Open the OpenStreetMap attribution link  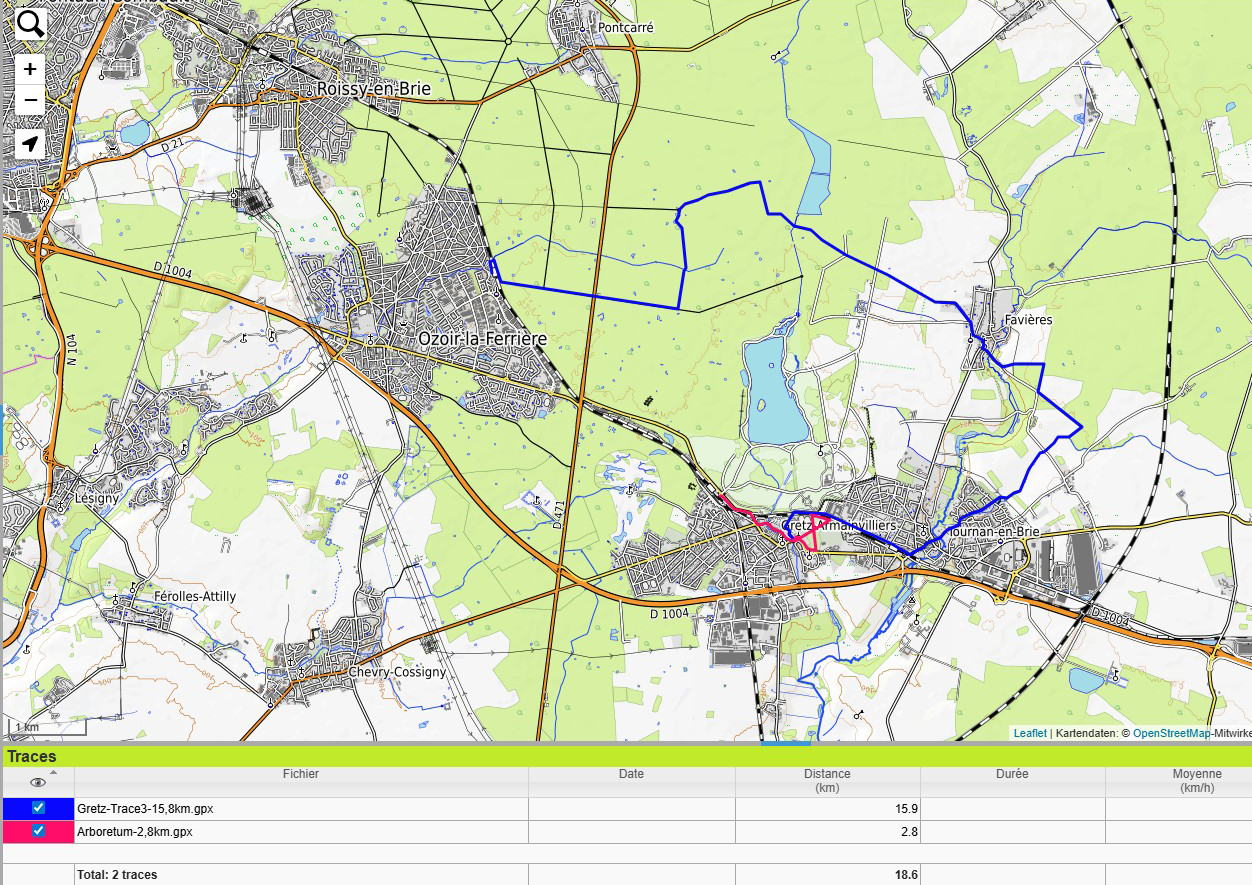1171,733
